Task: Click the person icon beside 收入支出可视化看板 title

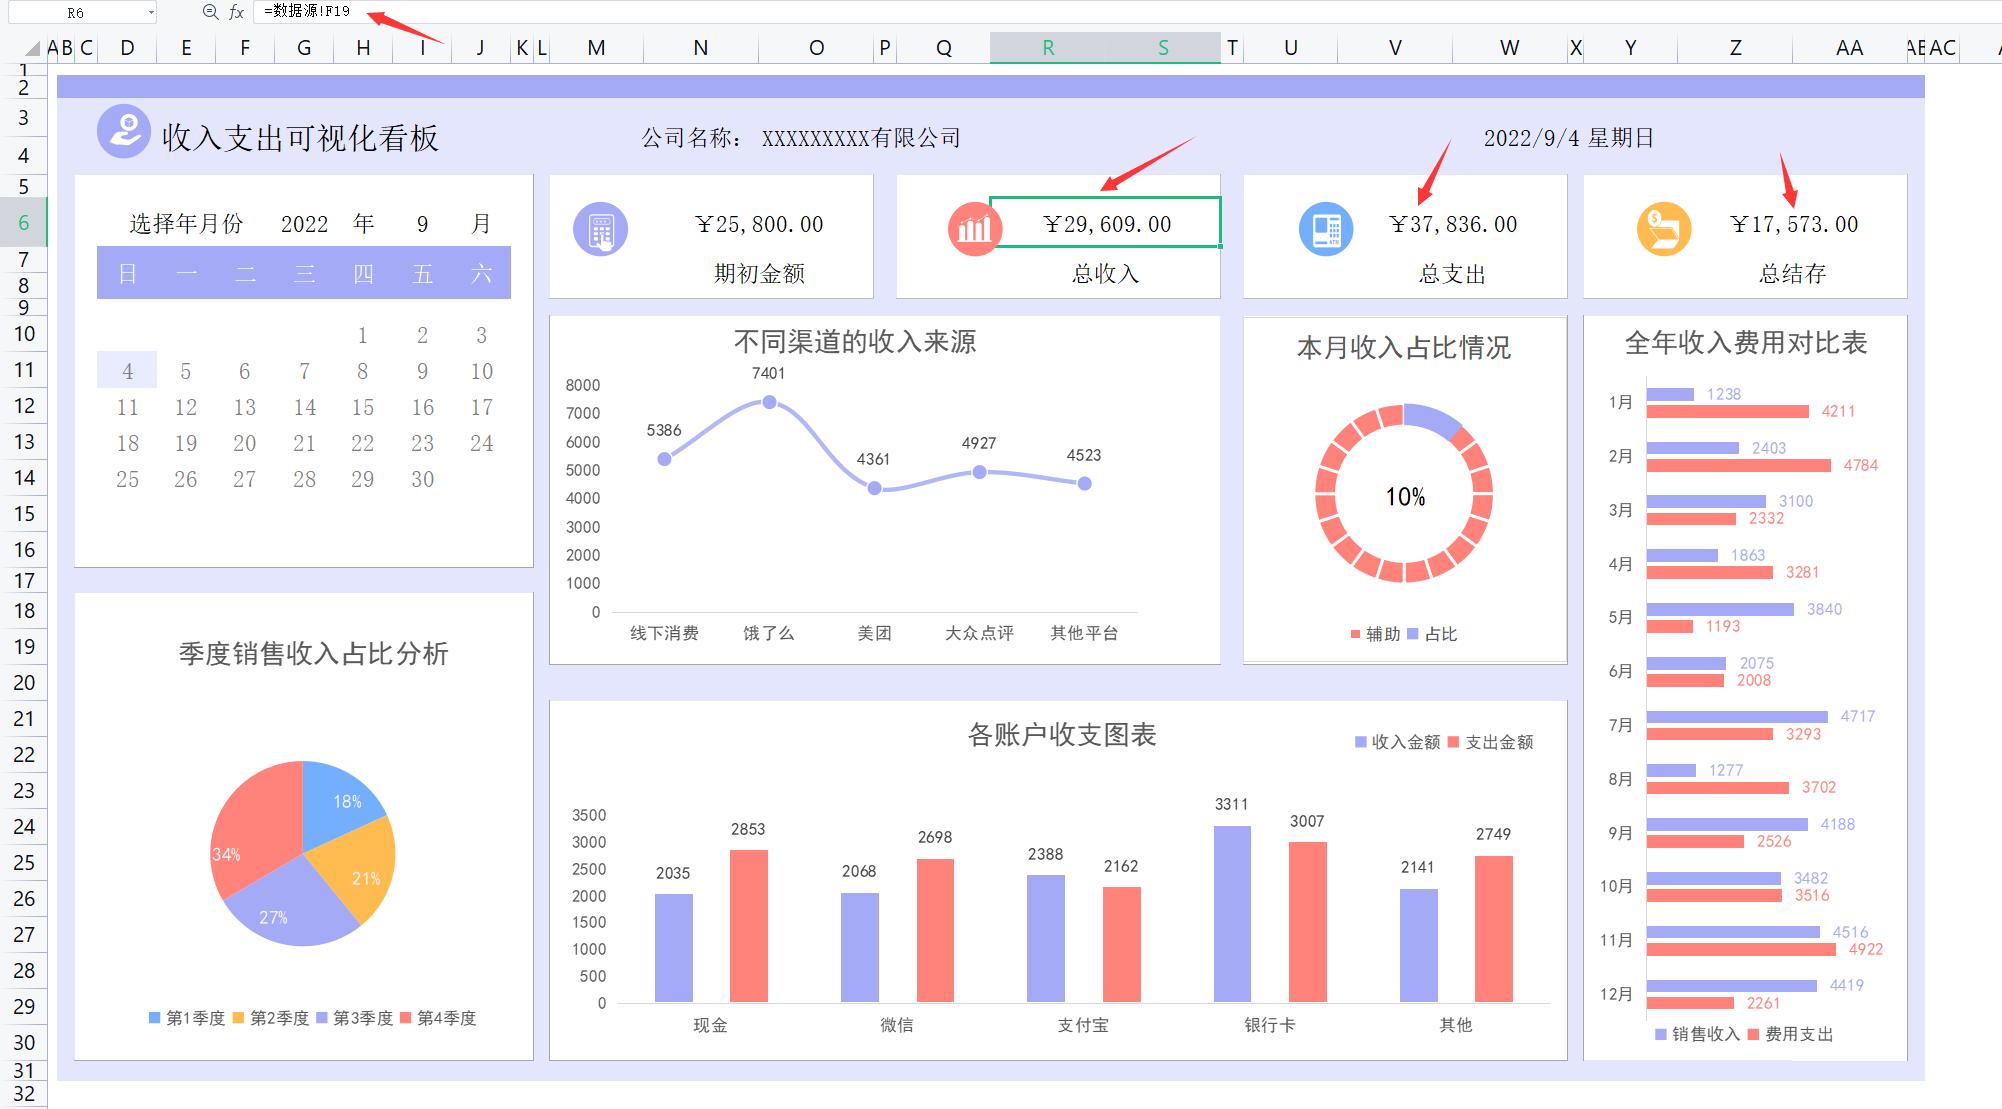Action: pos(121,133)
